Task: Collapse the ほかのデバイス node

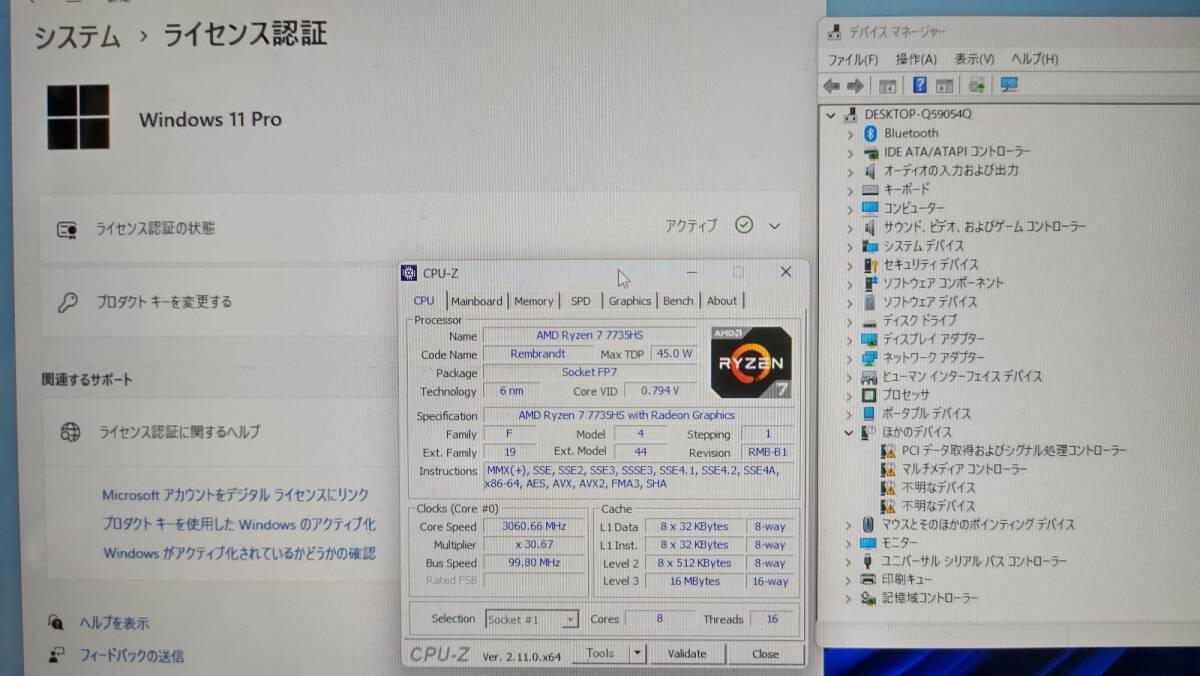Action: (x=850, y=432)
